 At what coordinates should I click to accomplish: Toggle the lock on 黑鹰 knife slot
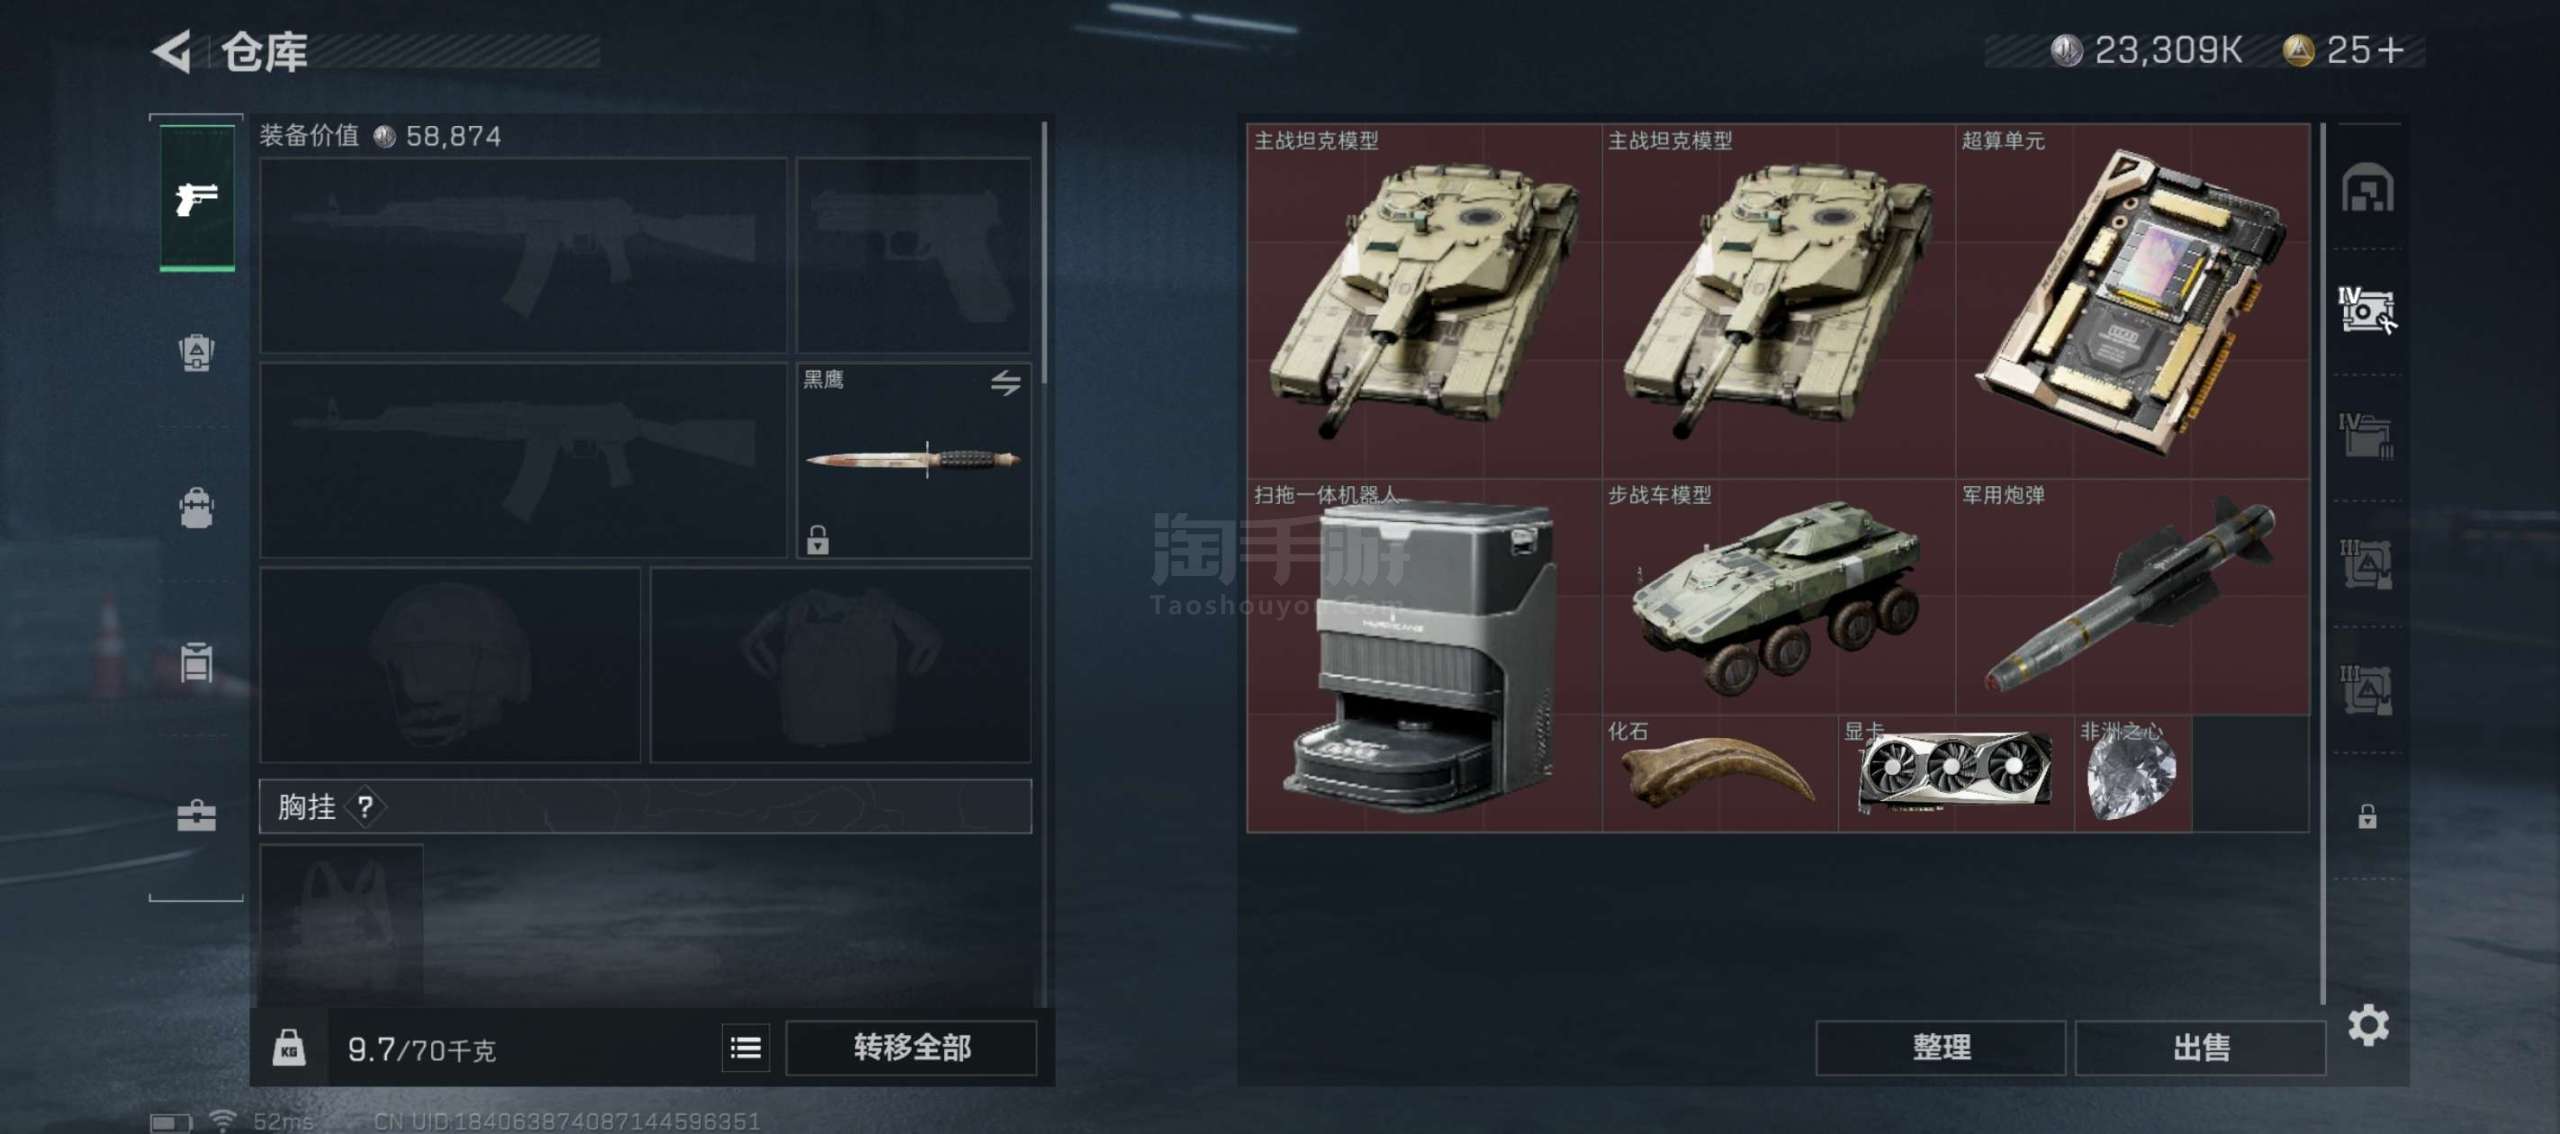coord(817,540)
